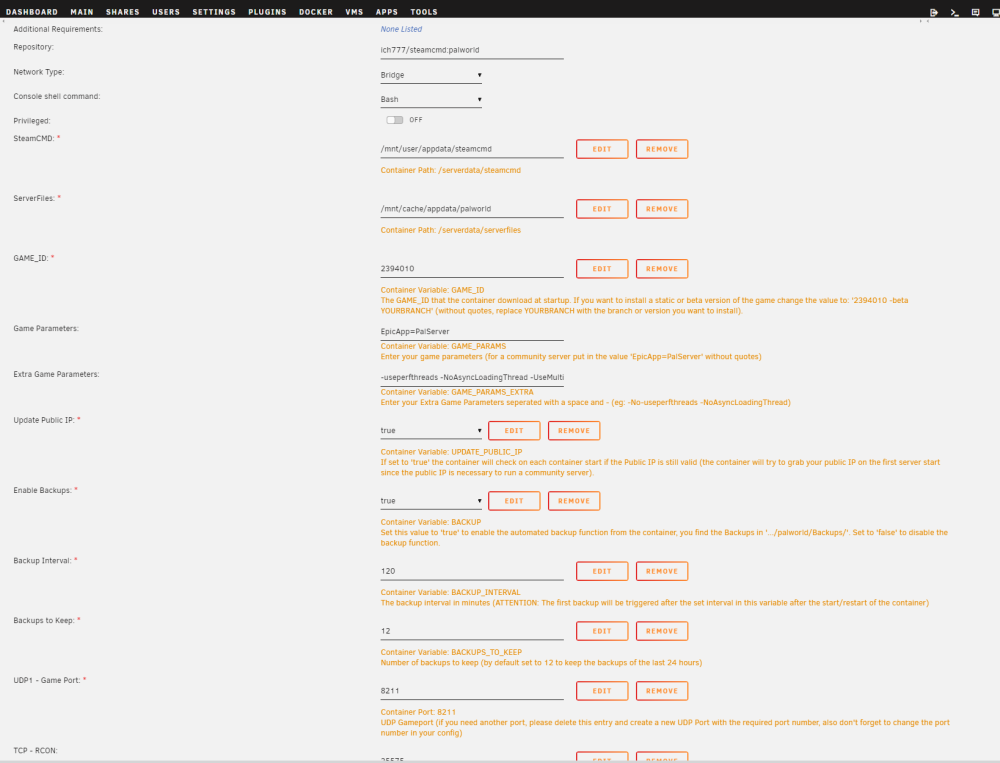Click 'Container Port: 8211' text
This screenshot has width=1000, height=763.
[418, 713]
